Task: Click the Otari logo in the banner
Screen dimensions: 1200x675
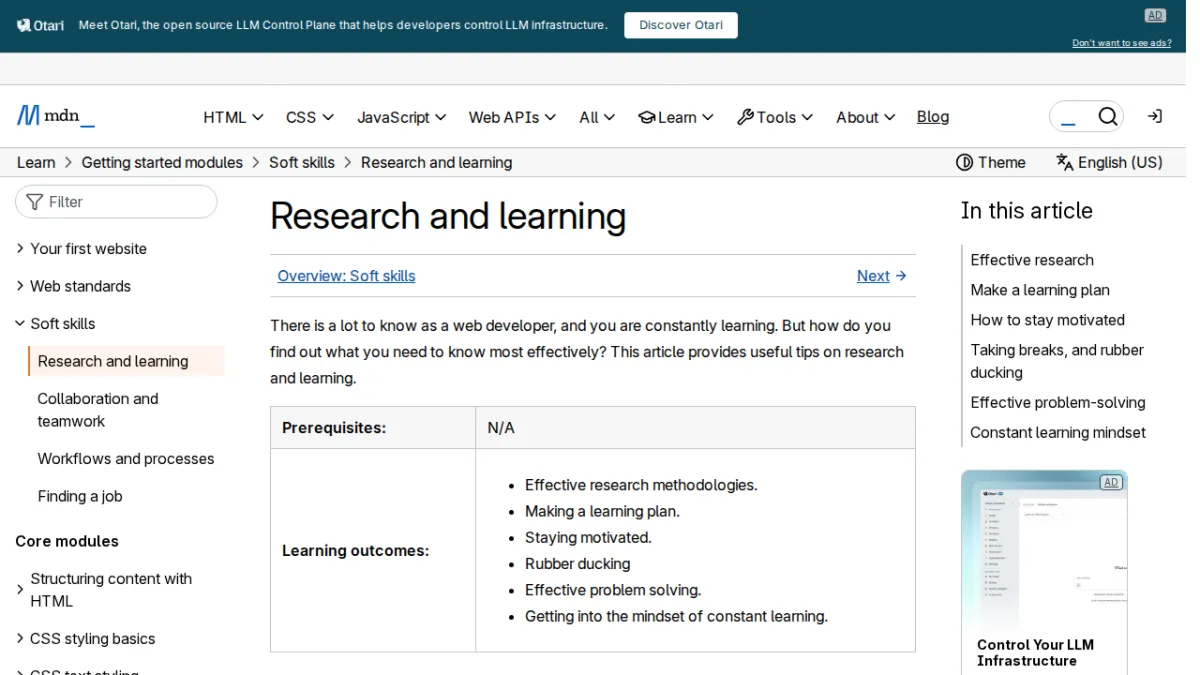Action: [x=41, y=25]
